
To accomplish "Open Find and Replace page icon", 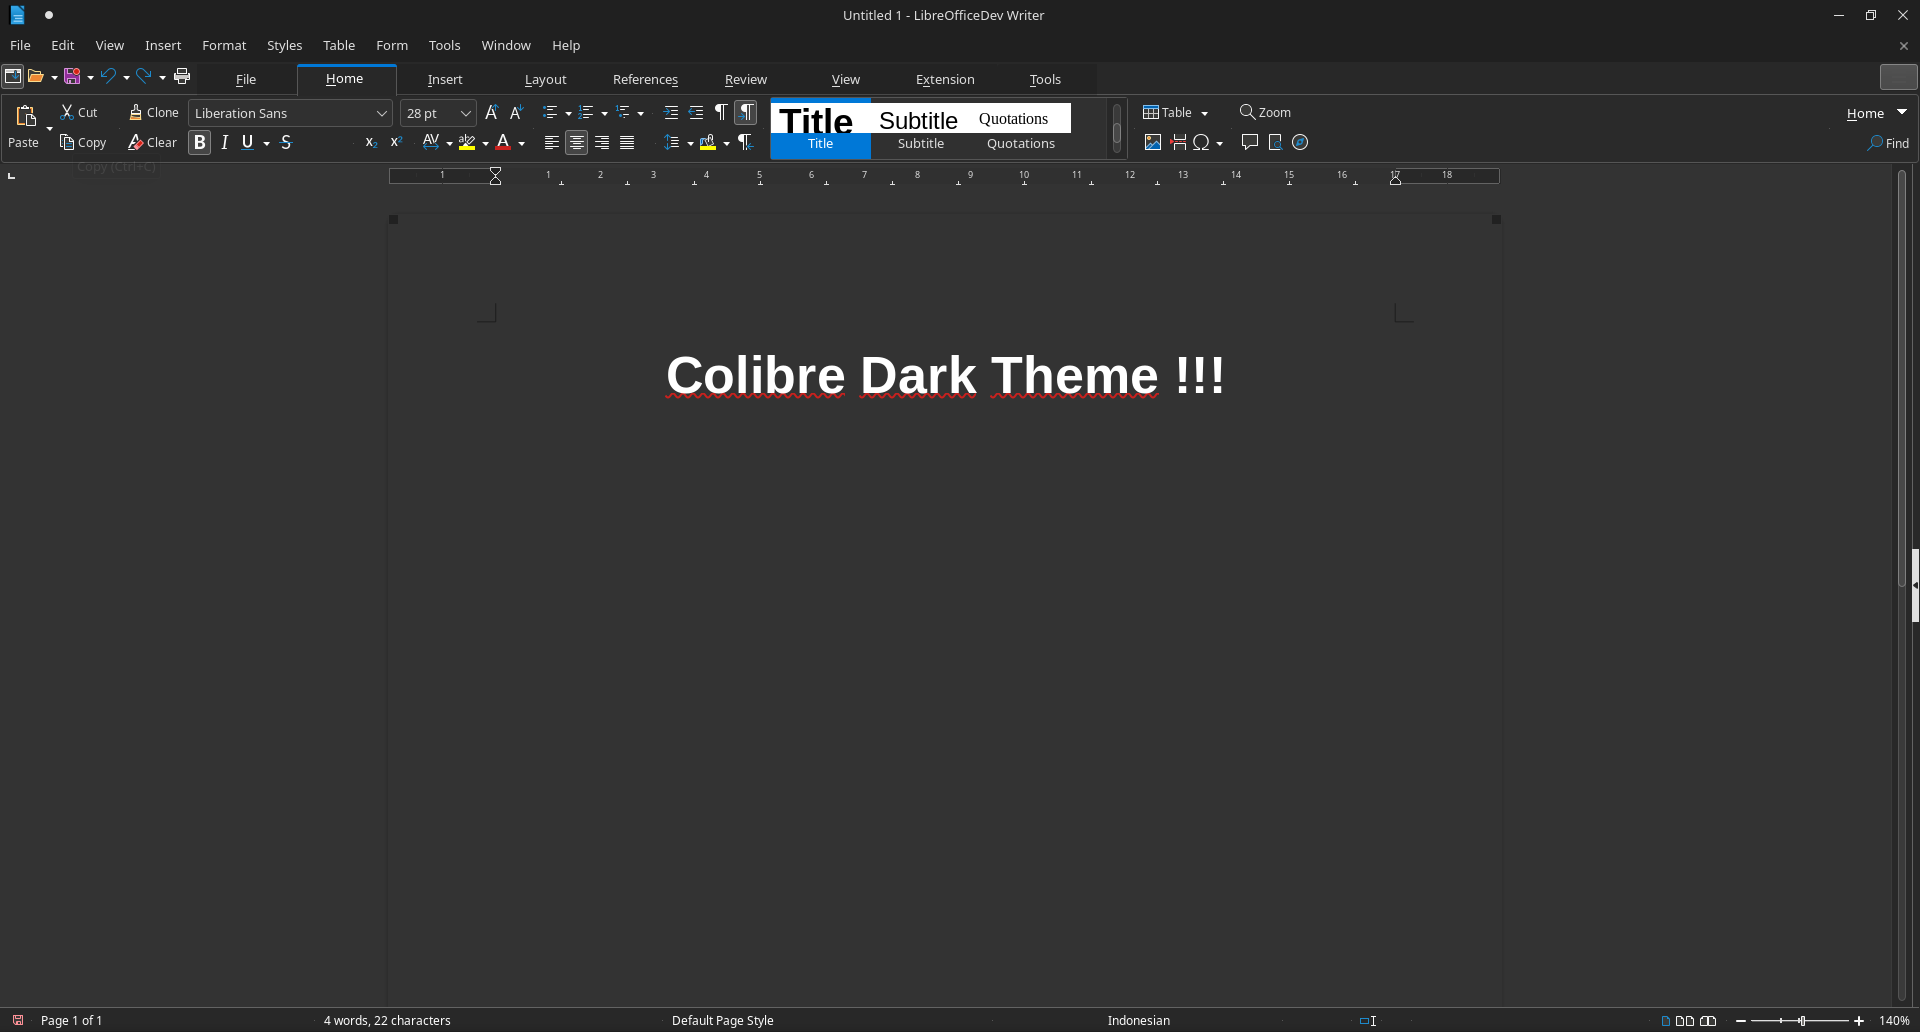I will click(1275, 143).
